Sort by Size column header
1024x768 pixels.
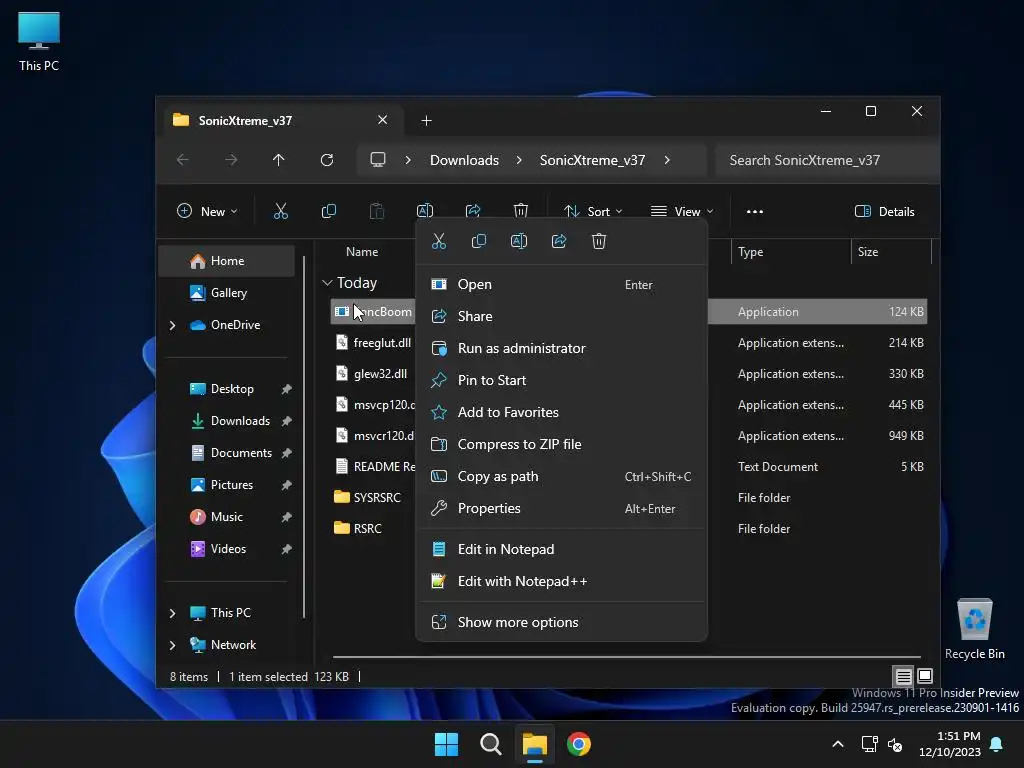coord(890,252)
